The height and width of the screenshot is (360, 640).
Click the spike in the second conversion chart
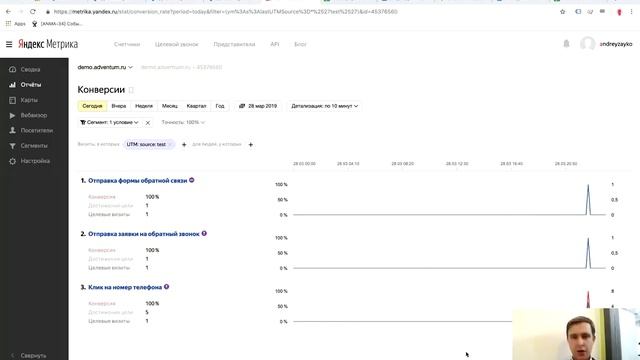tap(588, 253)
